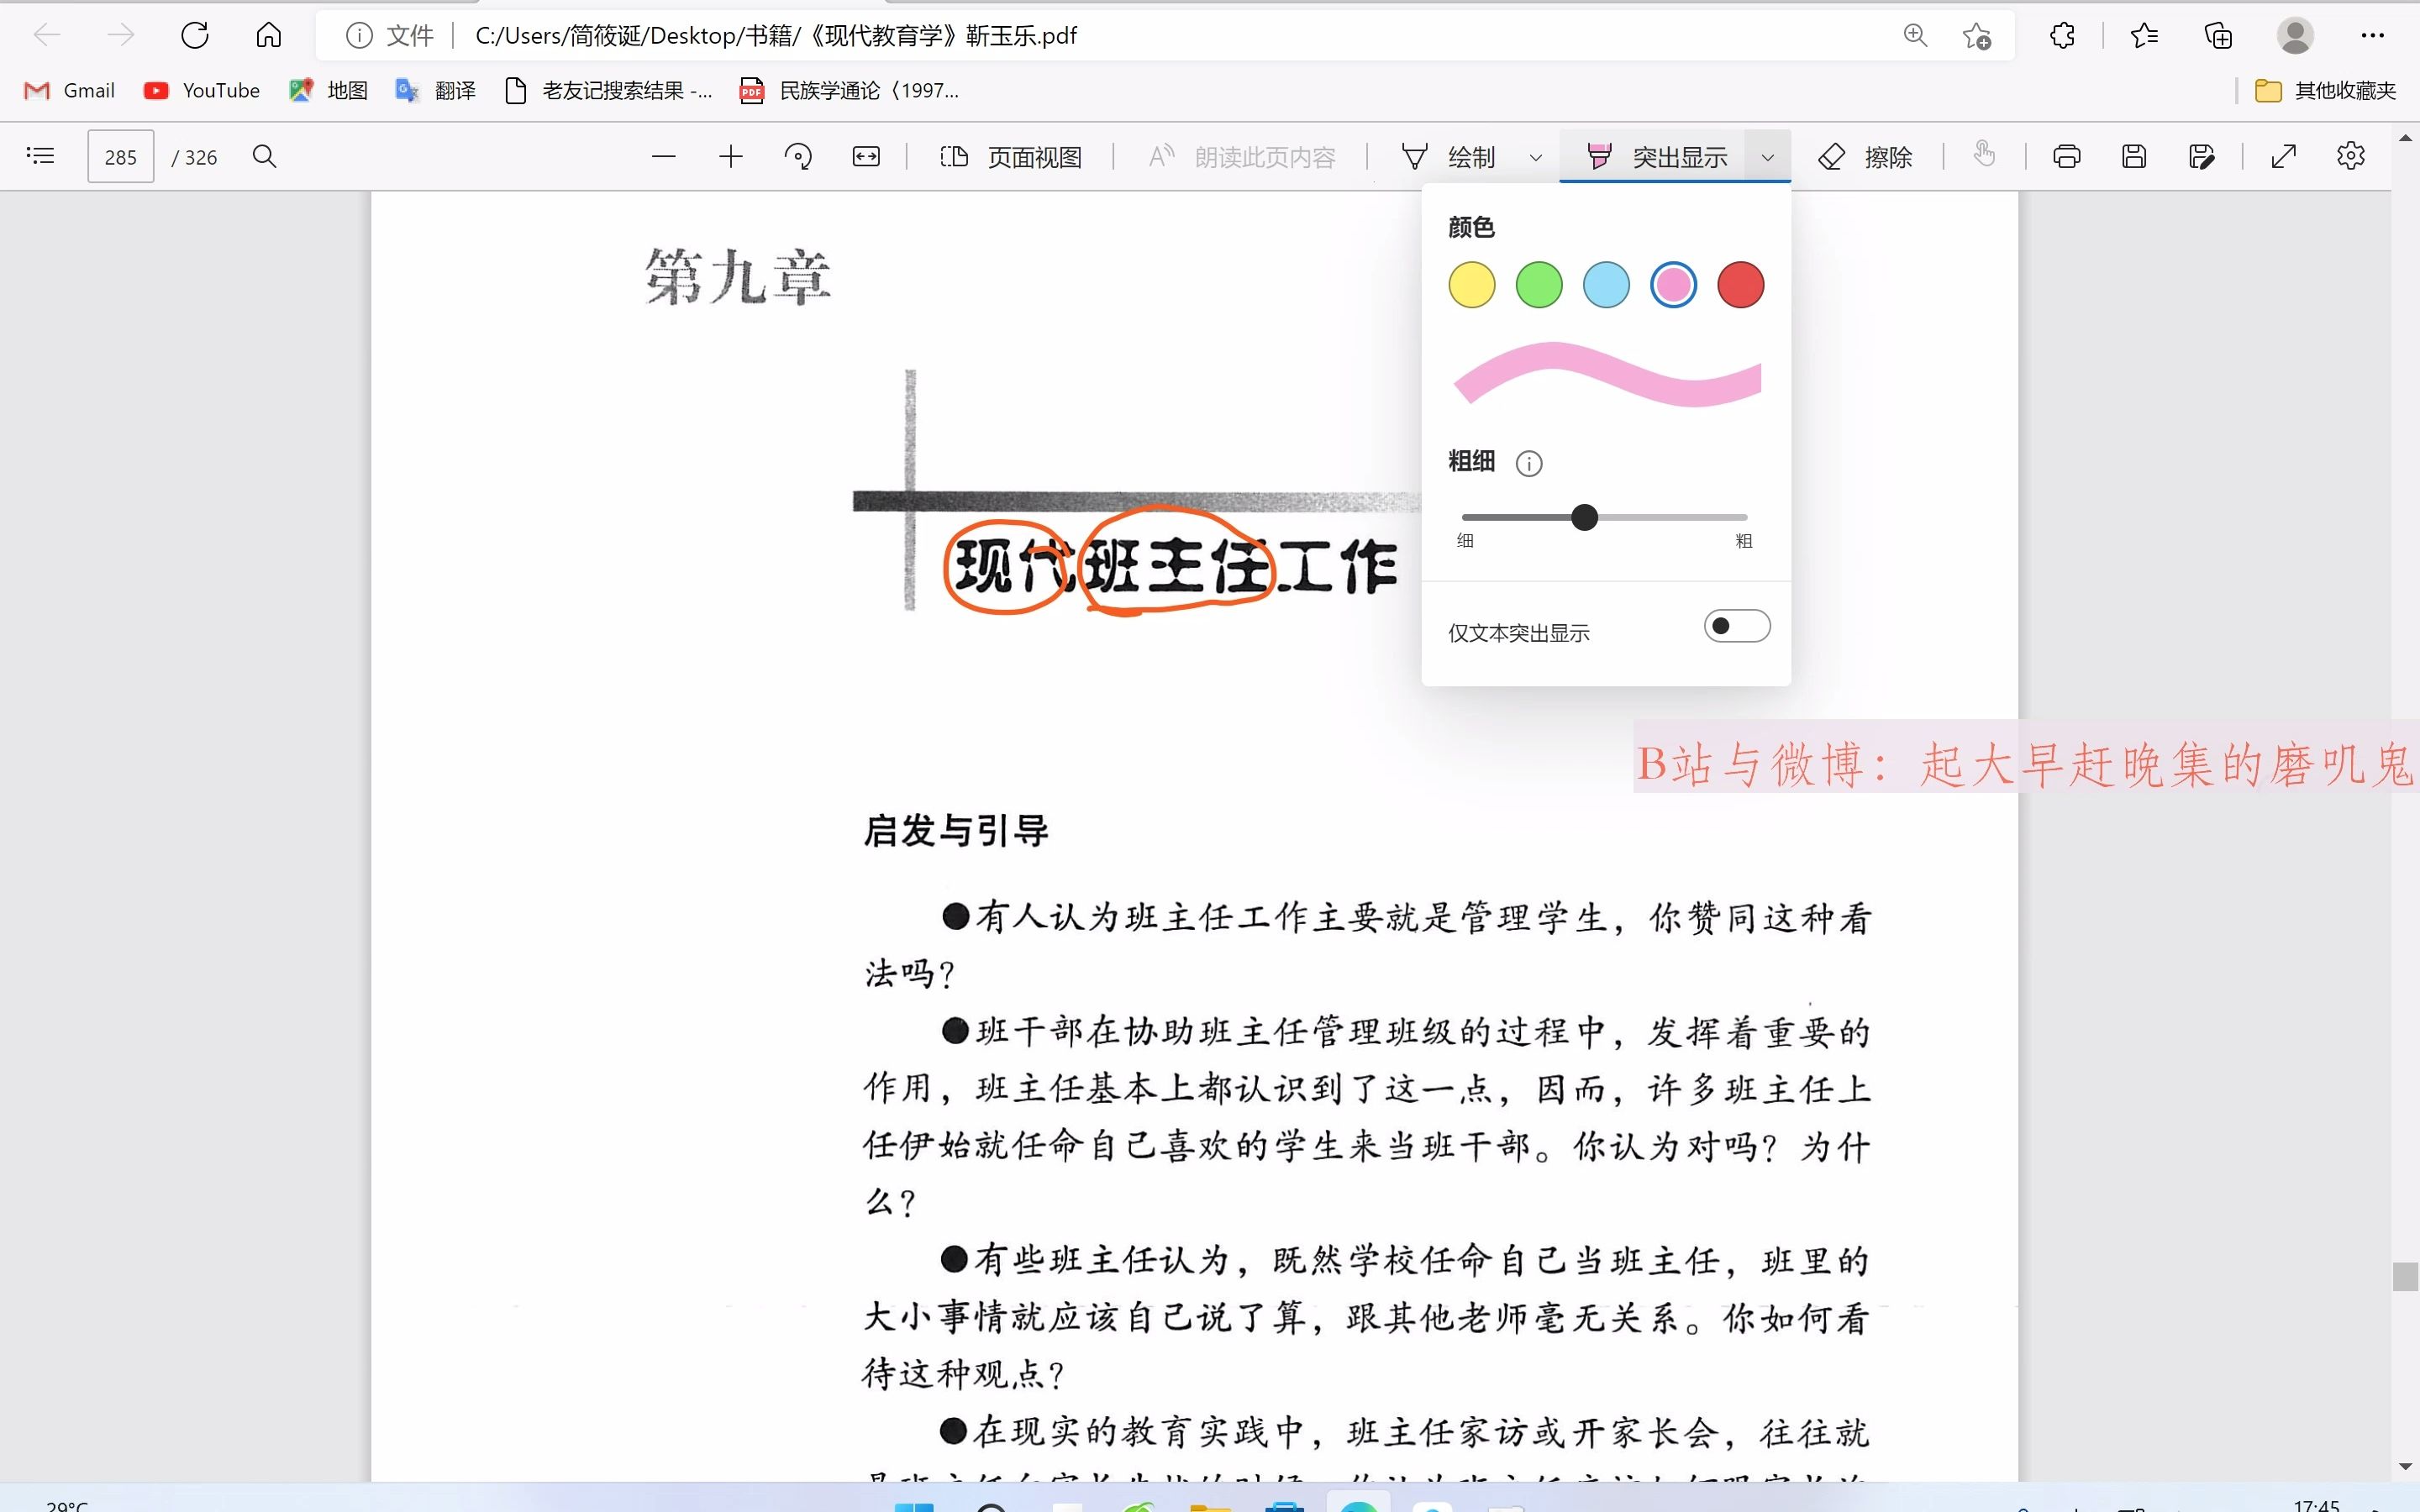Image resolution: width=2420 pixels, height=1512 pixels.
Task: Enable touch drawing hand icon
Action: click(1984, 154)
